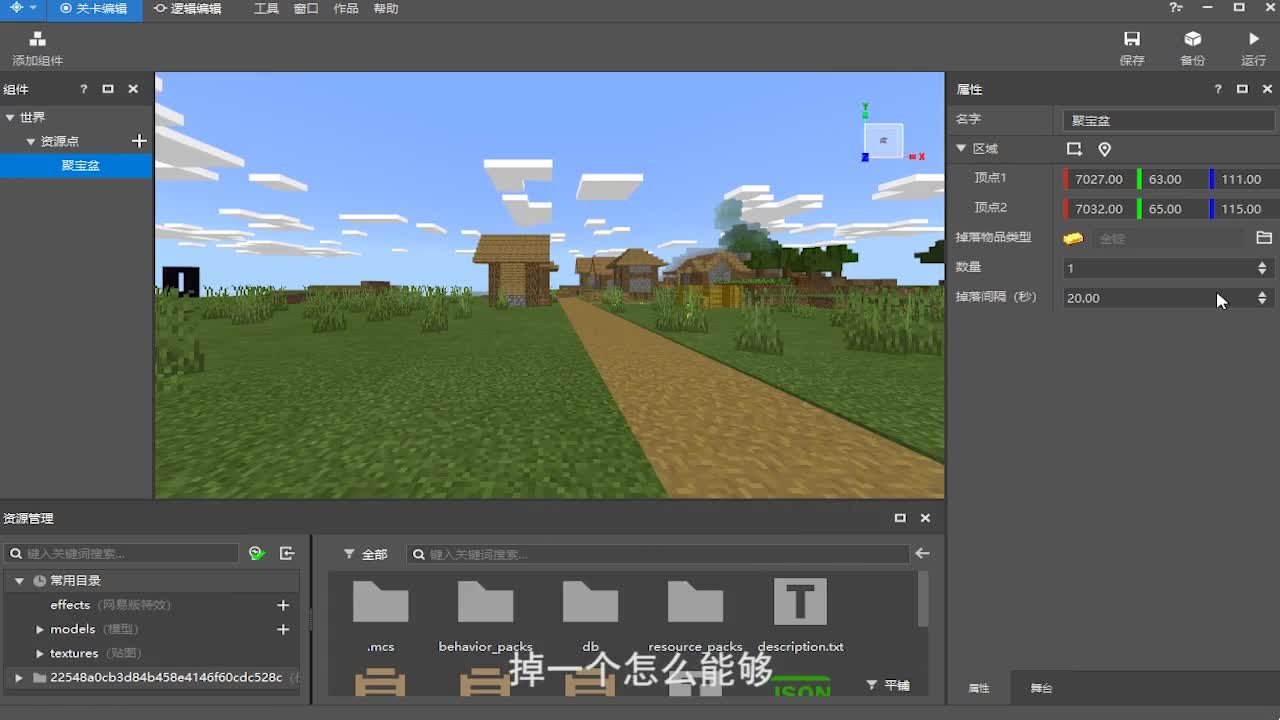Viewport: 1280px width, 720px height.
Task: Open the behavior_packs folder
Action: [485, 615]
